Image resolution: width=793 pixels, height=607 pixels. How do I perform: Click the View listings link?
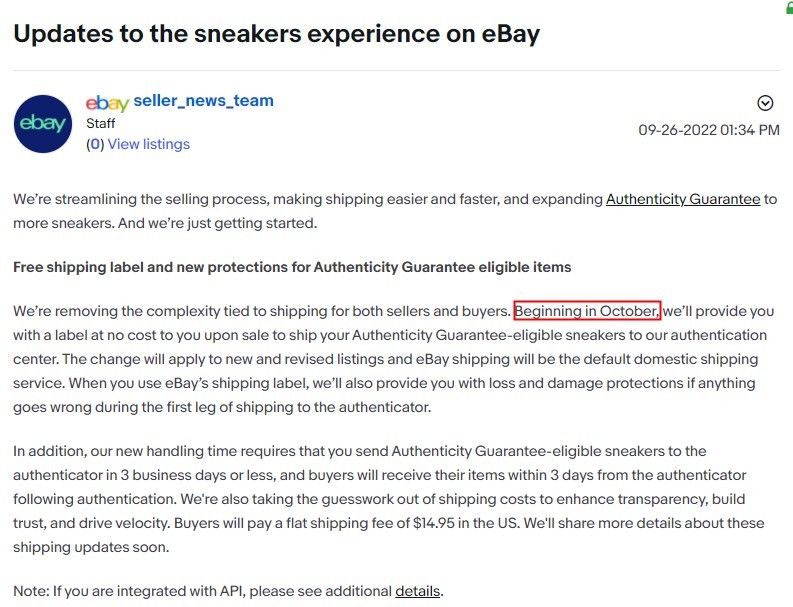[x=149, y=144]
